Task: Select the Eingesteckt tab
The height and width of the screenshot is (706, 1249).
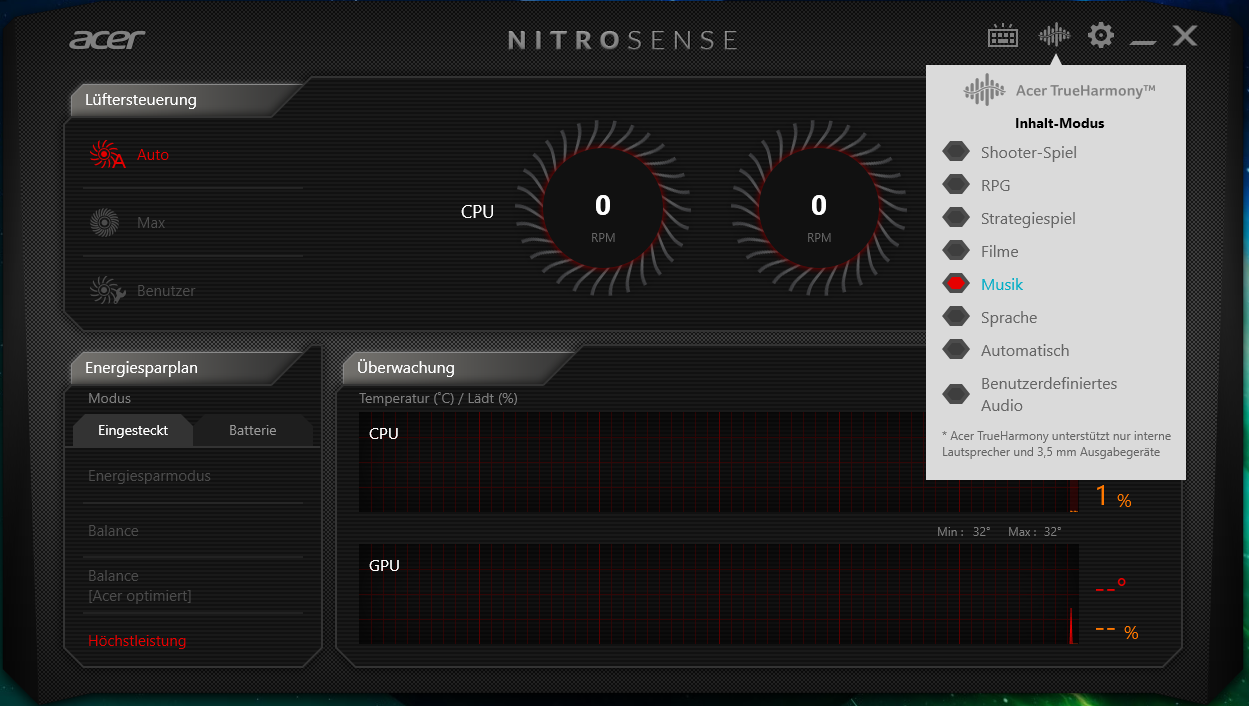Action: pos(132,431)
